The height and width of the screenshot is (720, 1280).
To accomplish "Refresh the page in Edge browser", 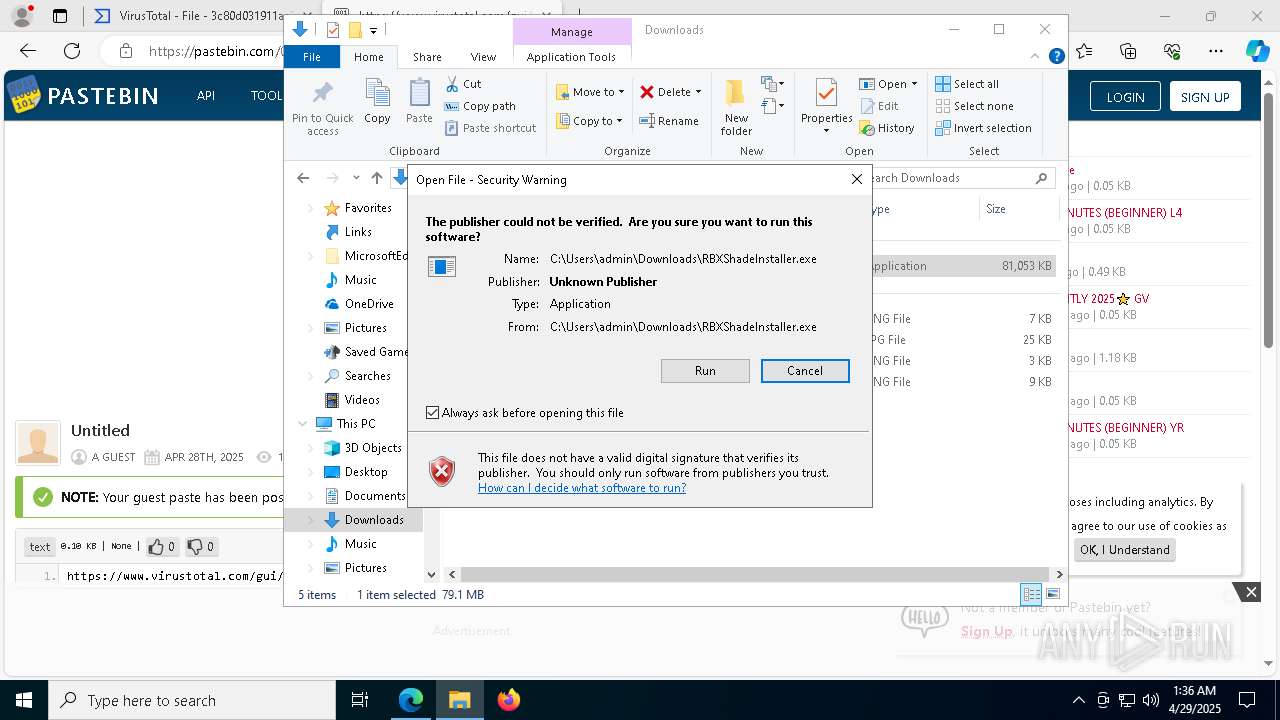I will [72, 51].
